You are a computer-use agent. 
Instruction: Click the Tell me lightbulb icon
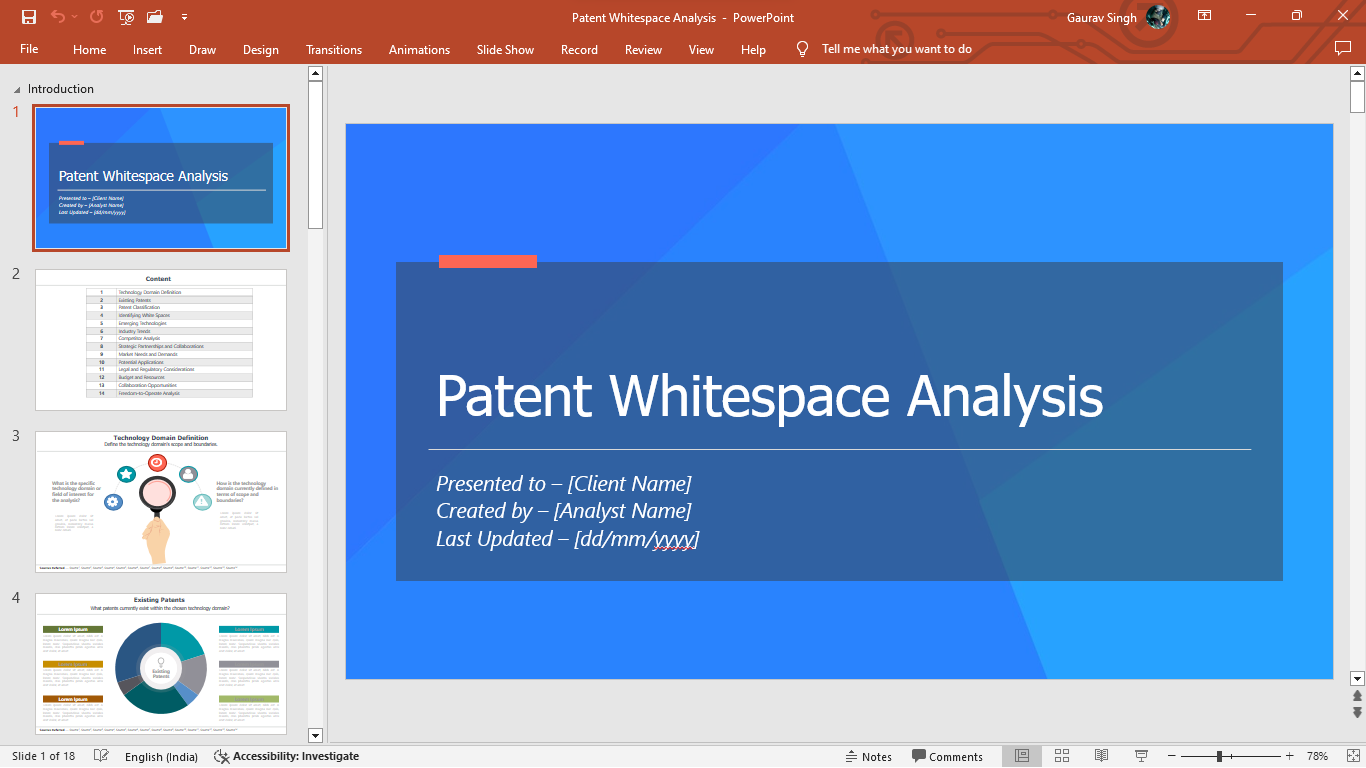(802, 49)
